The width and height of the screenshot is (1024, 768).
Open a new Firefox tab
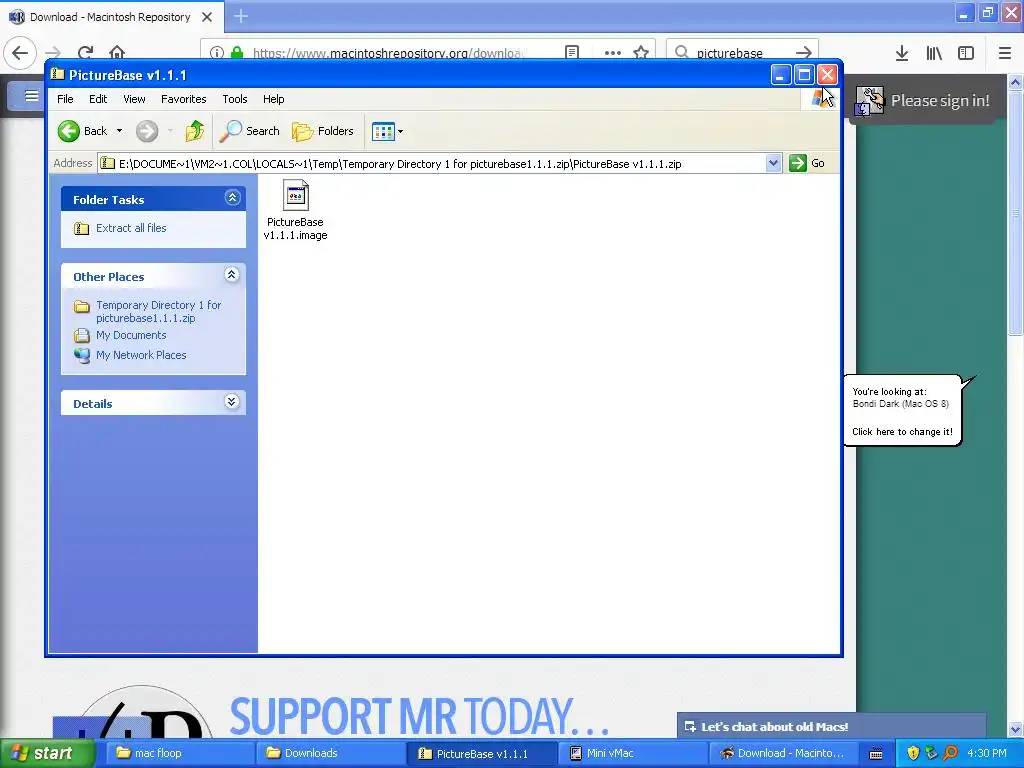[241, 16]
